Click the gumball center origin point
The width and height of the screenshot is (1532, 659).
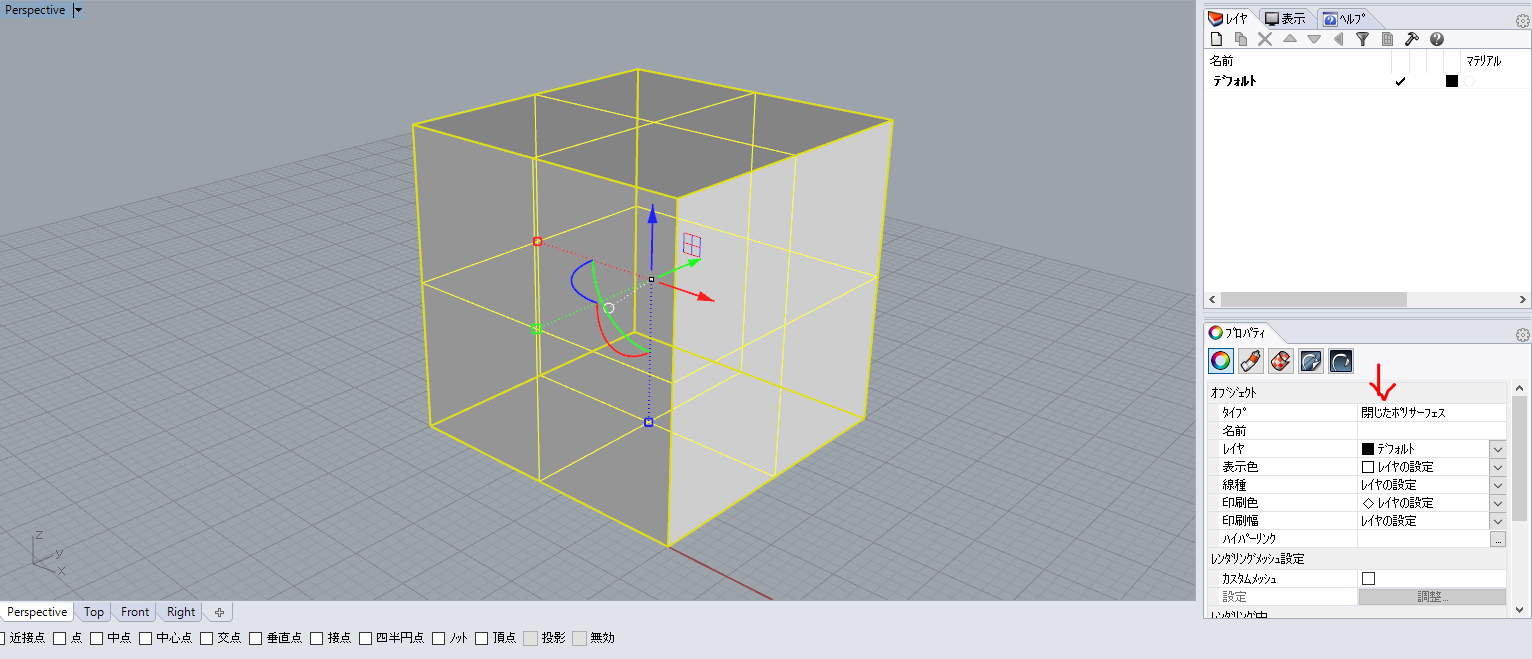(x=651, y=279)
